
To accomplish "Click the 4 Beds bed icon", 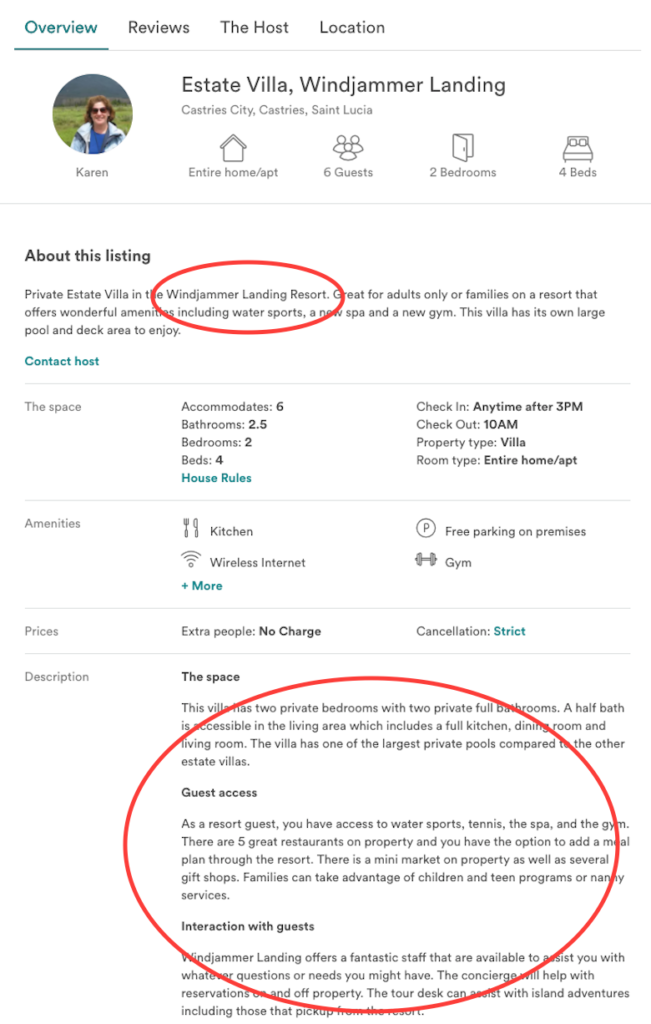I will (577, 147).
